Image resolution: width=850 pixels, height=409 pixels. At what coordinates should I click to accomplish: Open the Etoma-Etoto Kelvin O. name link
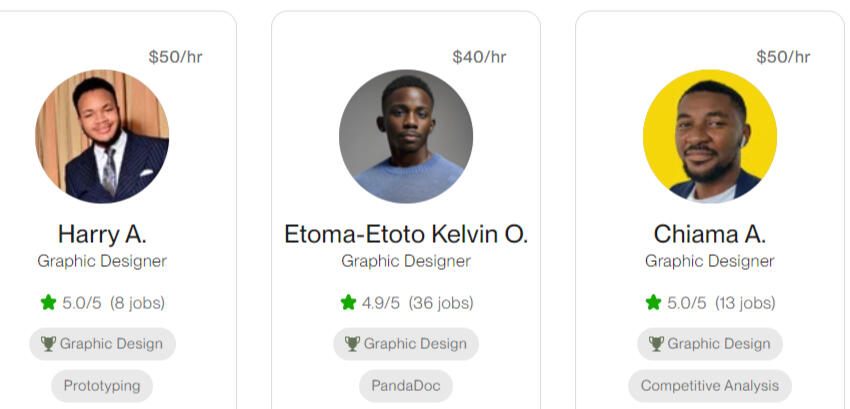pyautogui.click(x=406, y=235)
